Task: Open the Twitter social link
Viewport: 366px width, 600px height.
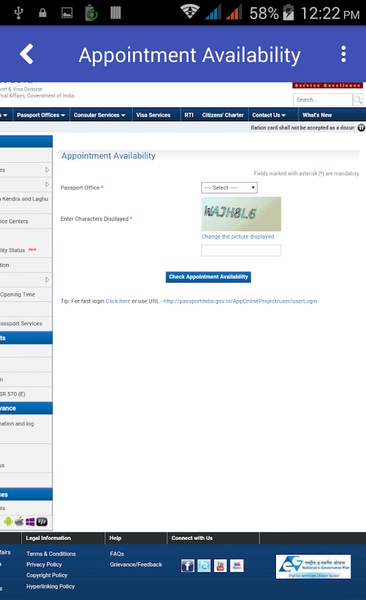Action: tap(204, 565)
